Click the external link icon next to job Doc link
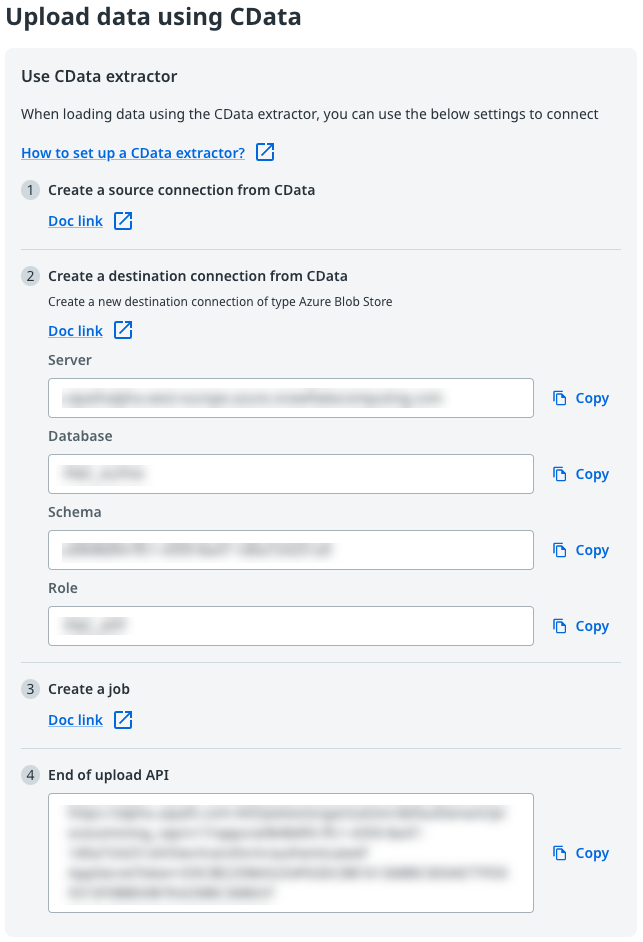Image resolution: width=643 pixels, height=942 pixels. (122, 719)
